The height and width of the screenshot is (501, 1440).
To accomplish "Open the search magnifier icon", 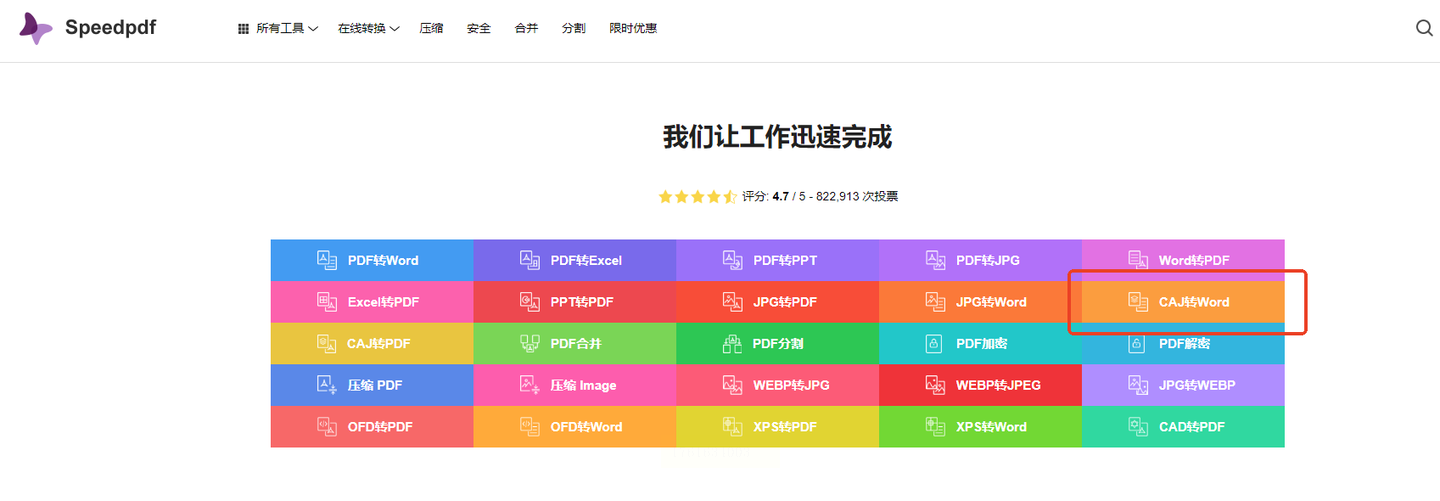I will 1425,28.
